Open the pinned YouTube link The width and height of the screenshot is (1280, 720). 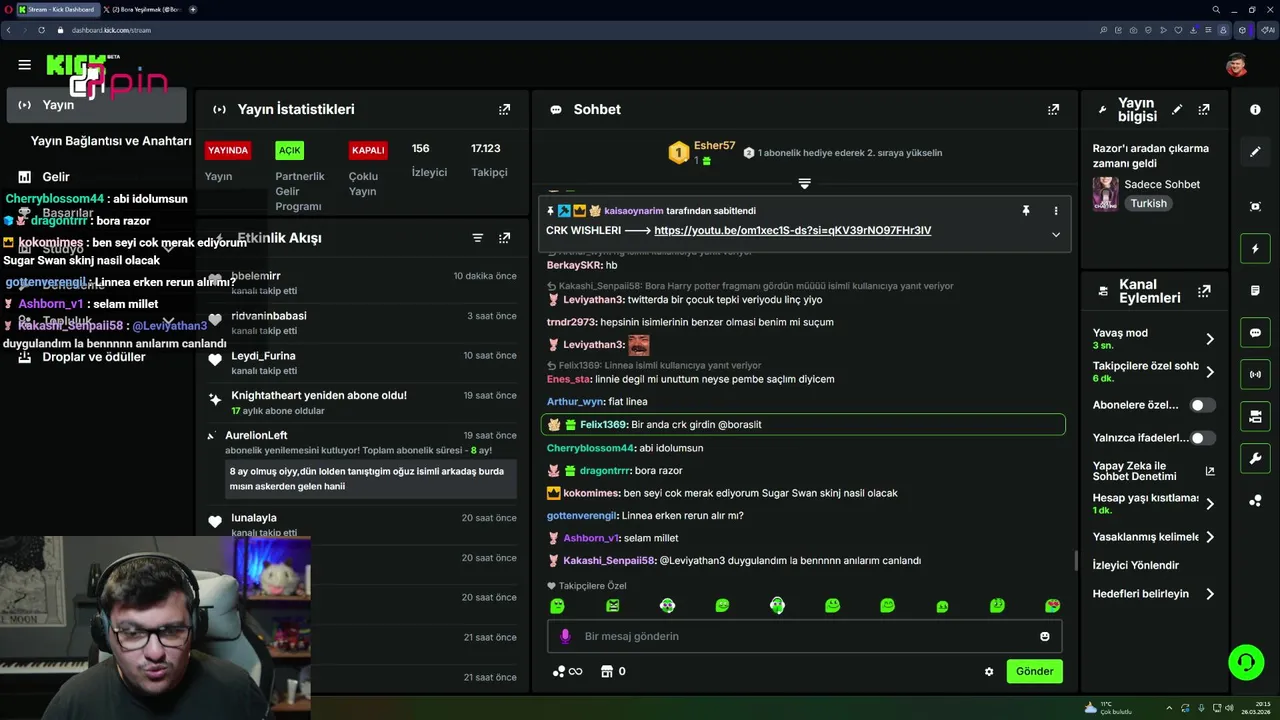coord(792,230)
